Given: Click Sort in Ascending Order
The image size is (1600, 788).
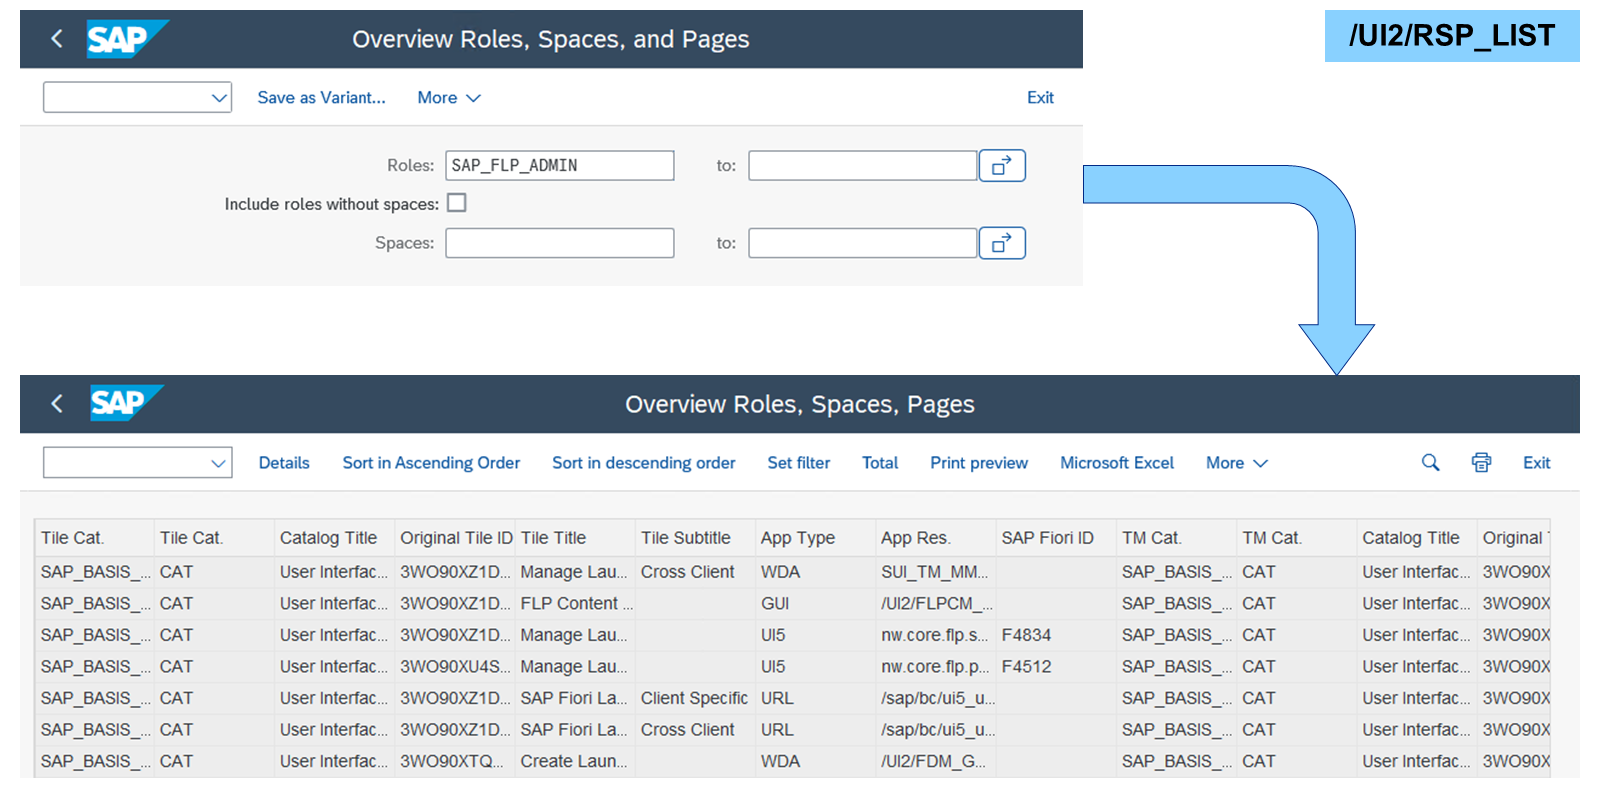Looking at the screenshot, I should (431, 463).
